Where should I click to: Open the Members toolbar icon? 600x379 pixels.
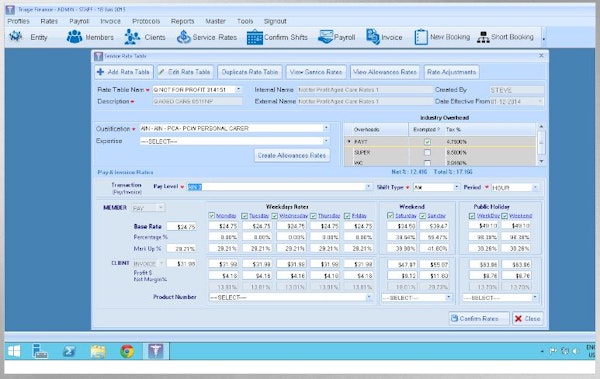(74, 37)
